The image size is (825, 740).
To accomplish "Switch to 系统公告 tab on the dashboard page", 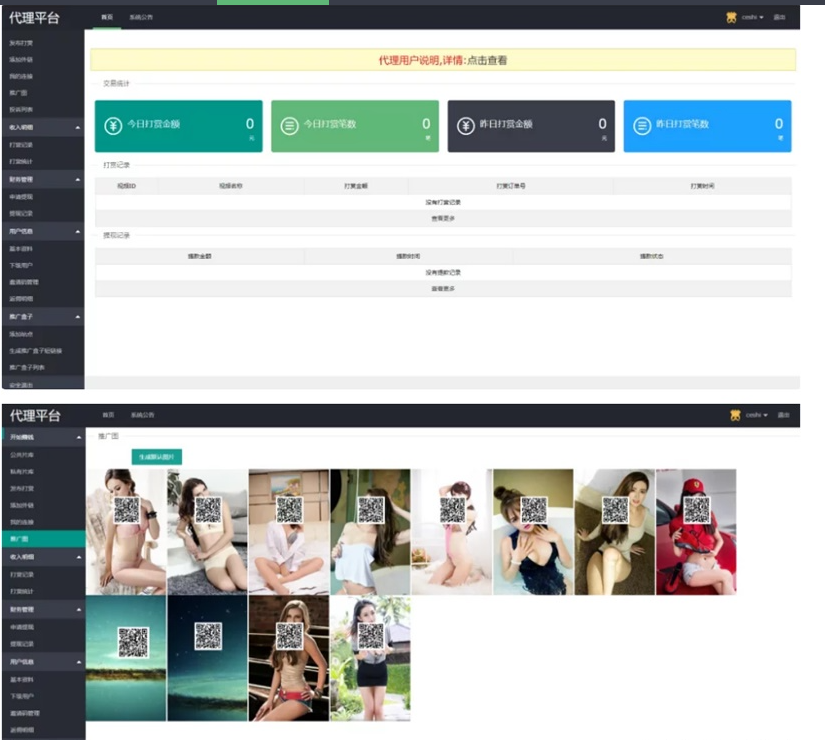I will coord(142,18).
